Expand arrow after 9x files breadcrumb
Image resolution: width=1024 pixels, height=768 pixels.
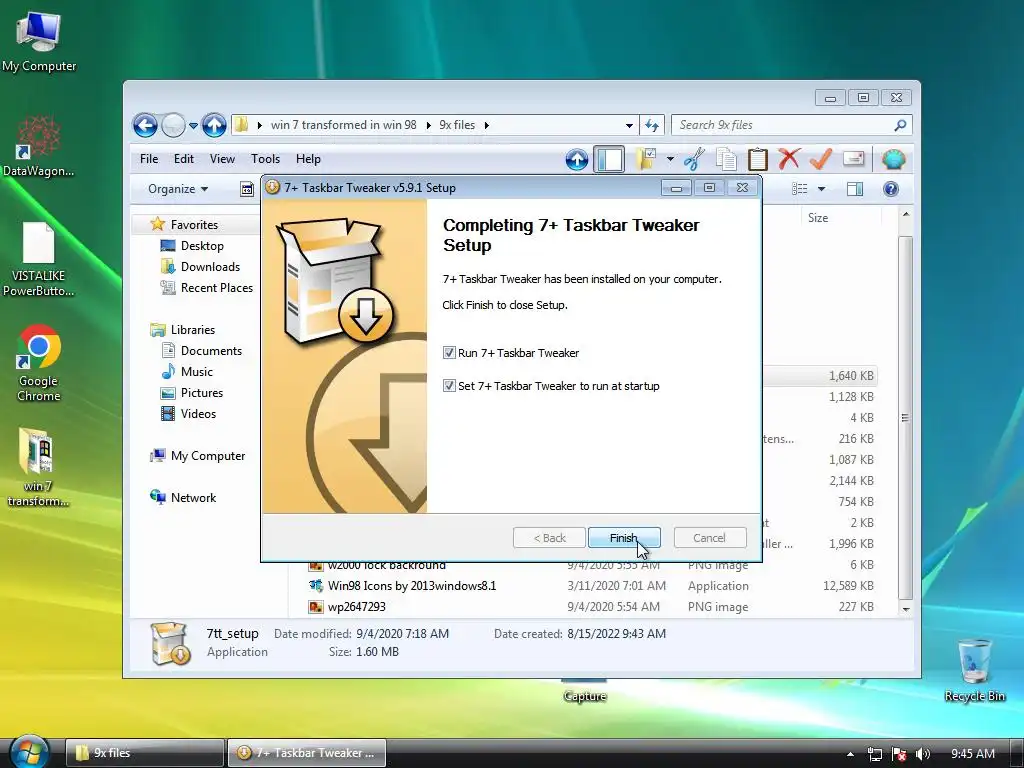487,125
